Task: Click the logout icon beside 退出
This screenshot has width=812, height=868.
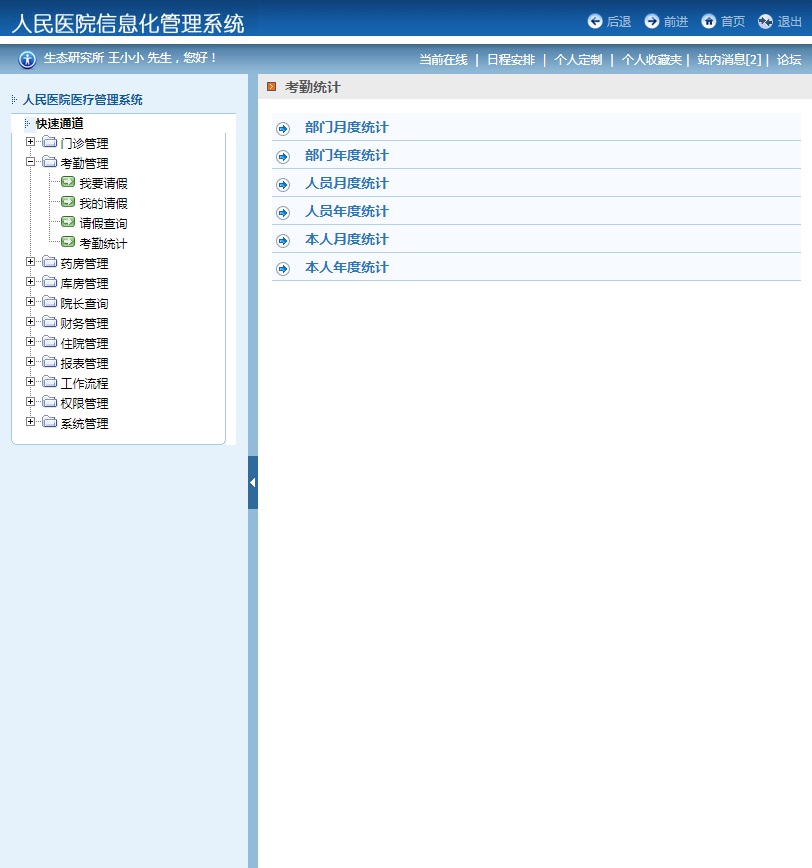Action: click(x=766, y=21)
